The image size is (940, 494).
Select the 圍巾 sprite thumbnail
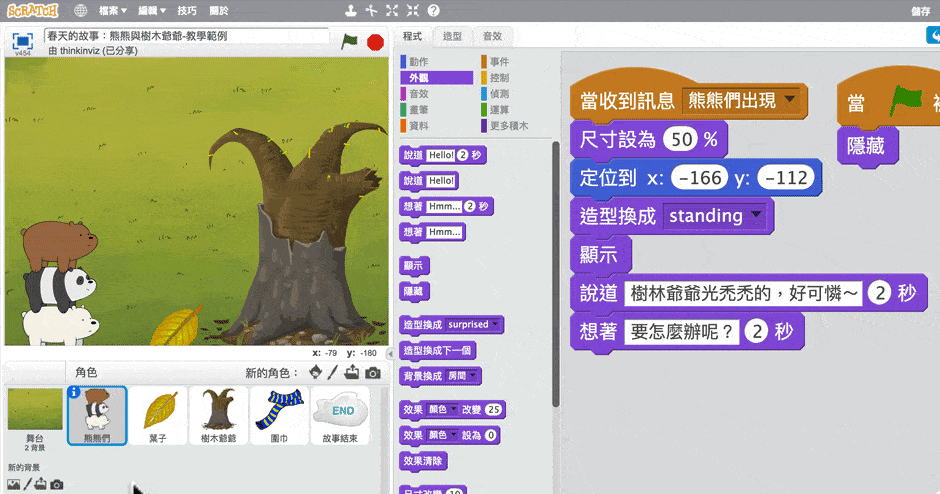pos(279,415)
